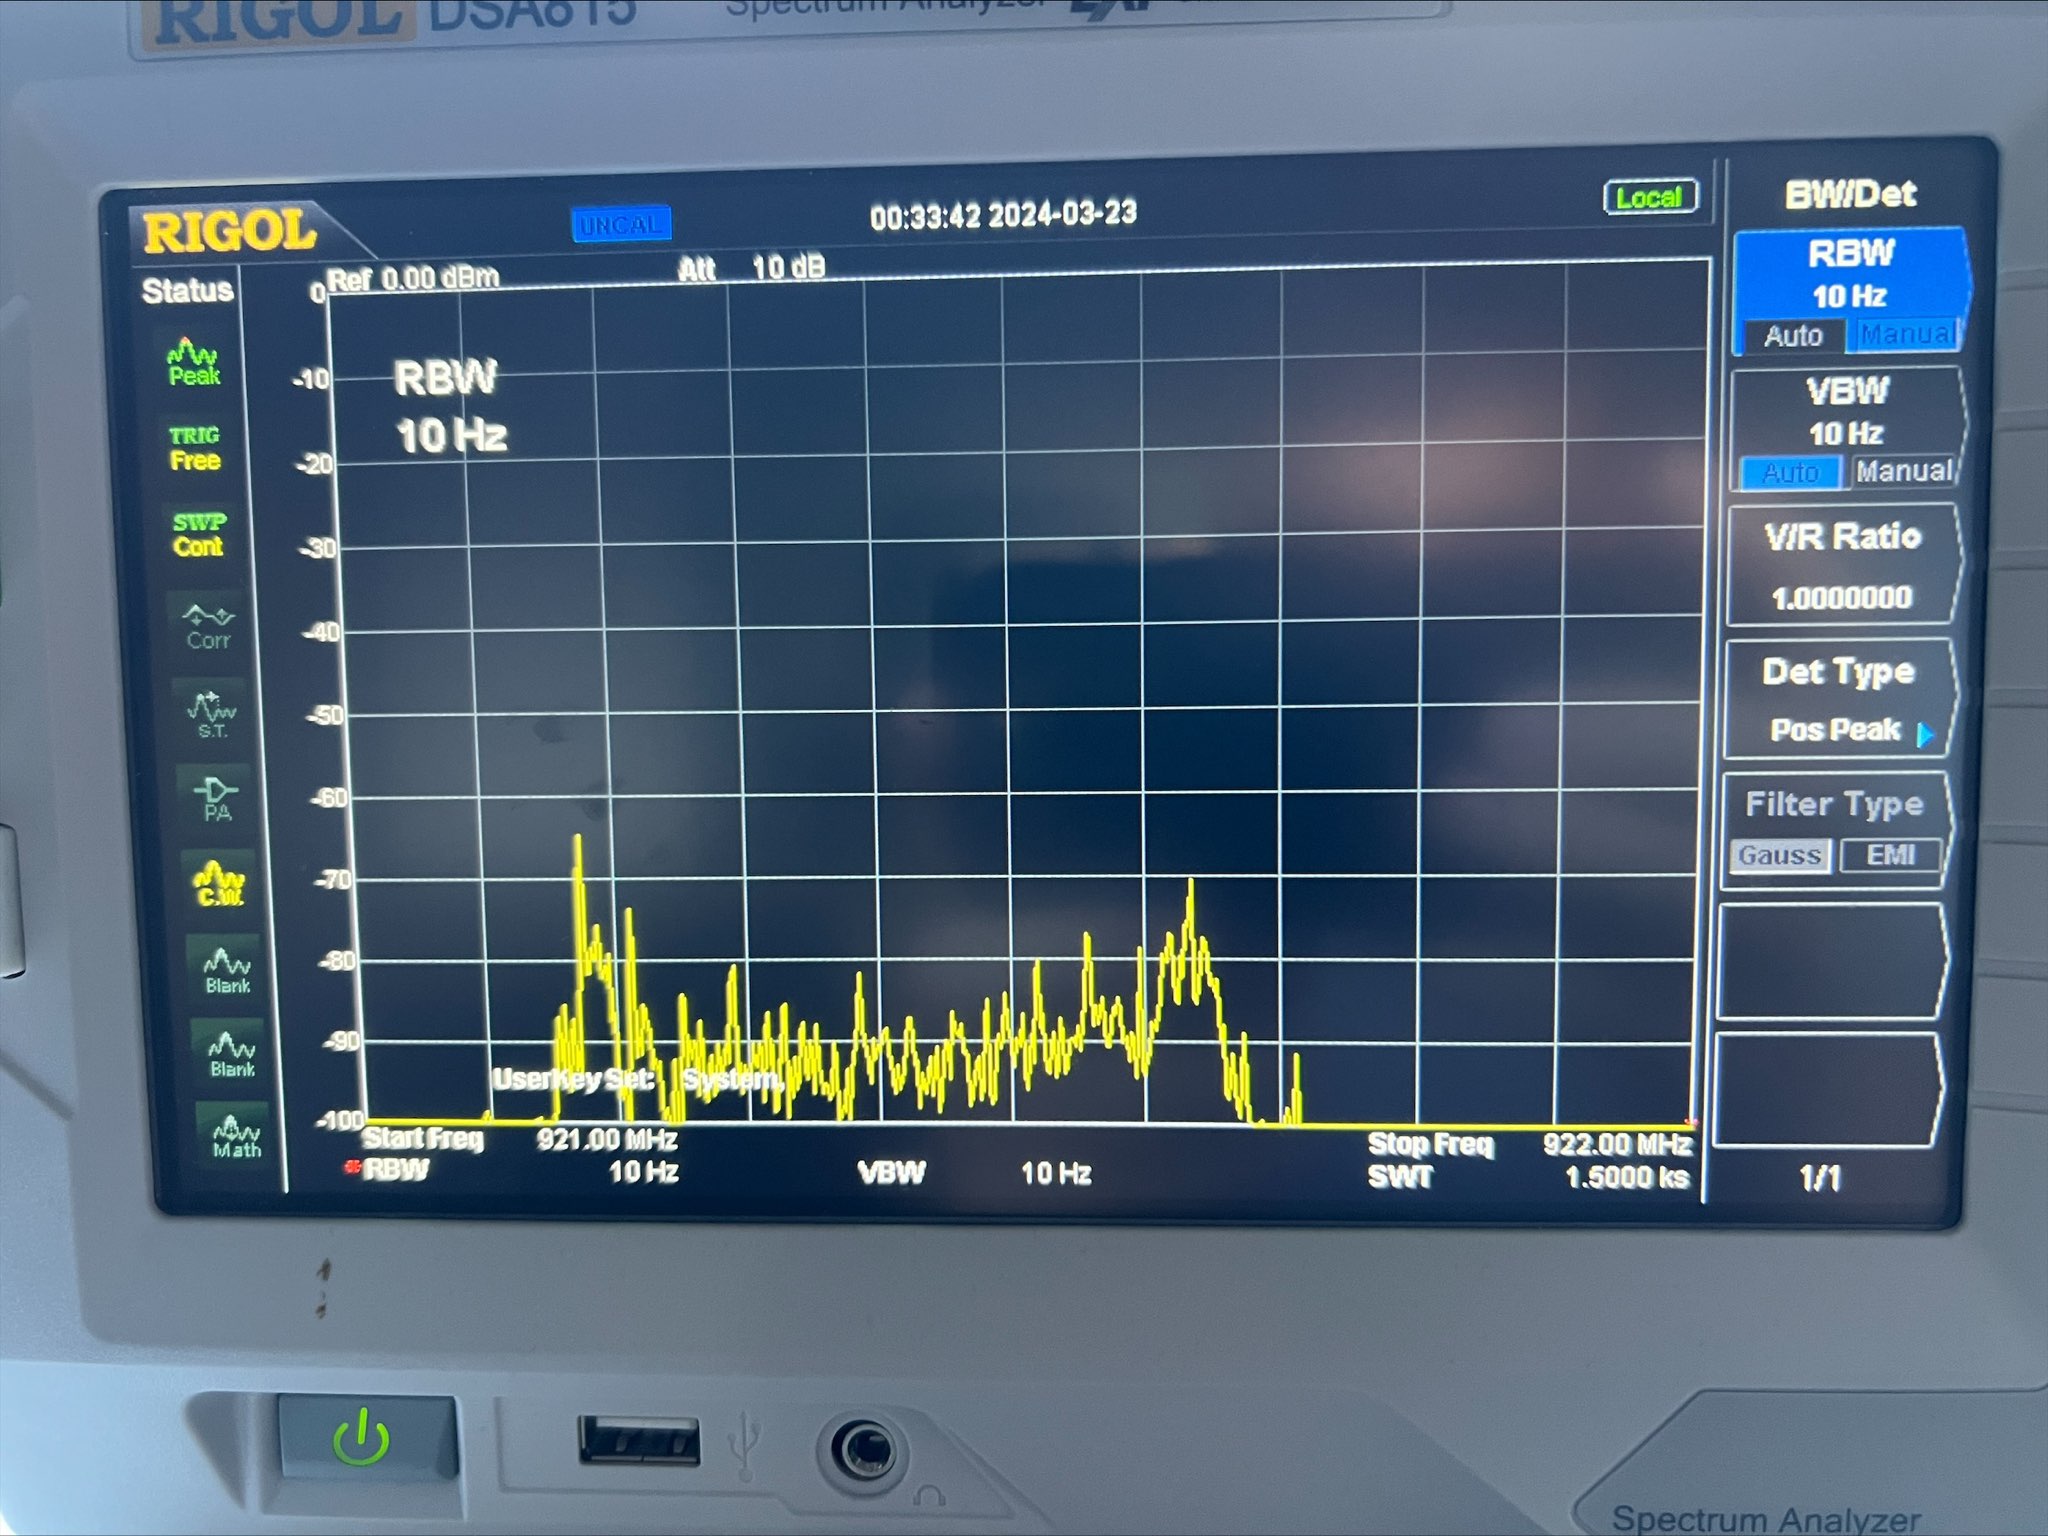Open the V/R Ratio value field
This screenshot has height=1536, width=2048.
[1840, 565]
